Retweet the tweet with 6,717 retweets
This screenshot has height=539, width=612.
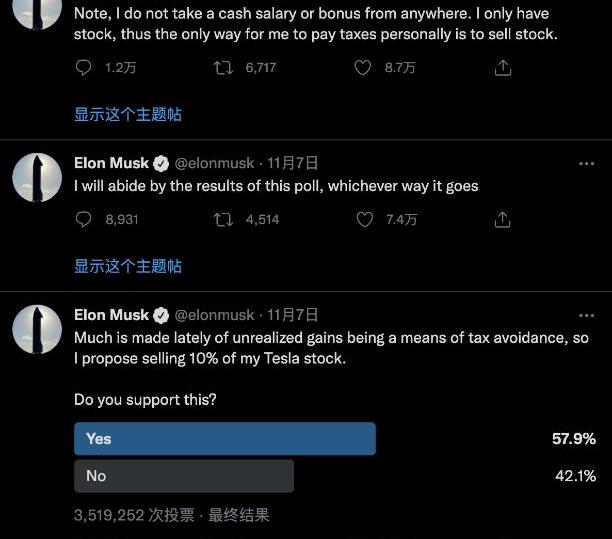point(224,68)
